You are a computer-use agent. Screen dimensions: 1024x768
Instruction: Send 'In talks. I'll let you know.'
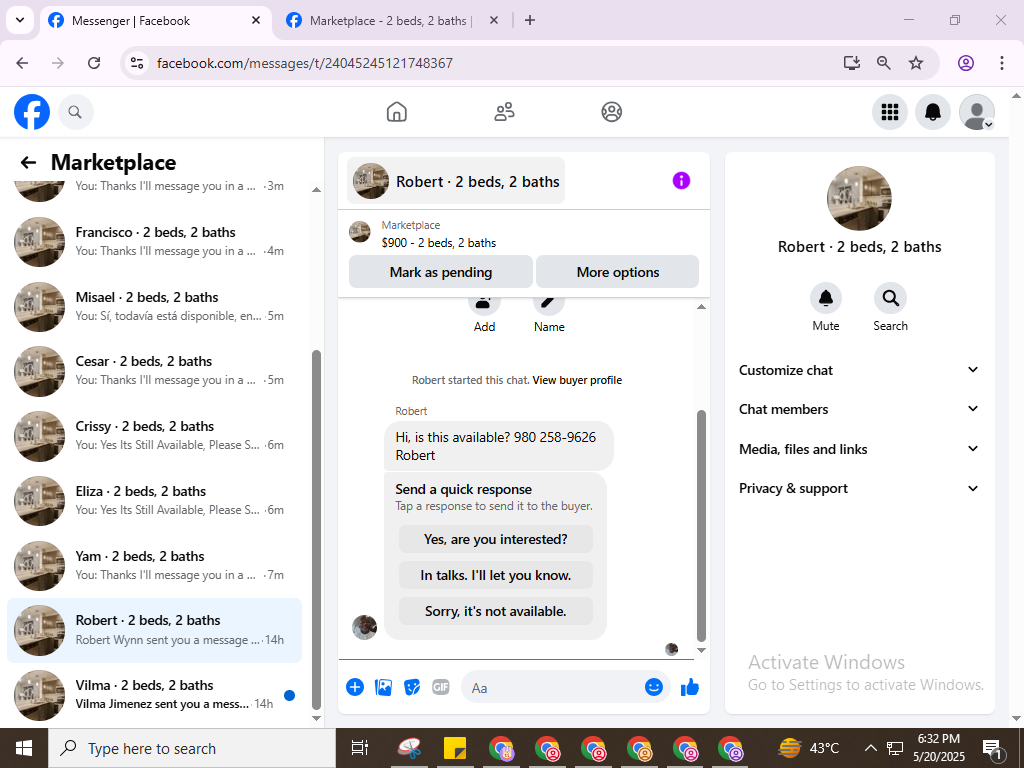pyautogui.click(x=496, y=575)
